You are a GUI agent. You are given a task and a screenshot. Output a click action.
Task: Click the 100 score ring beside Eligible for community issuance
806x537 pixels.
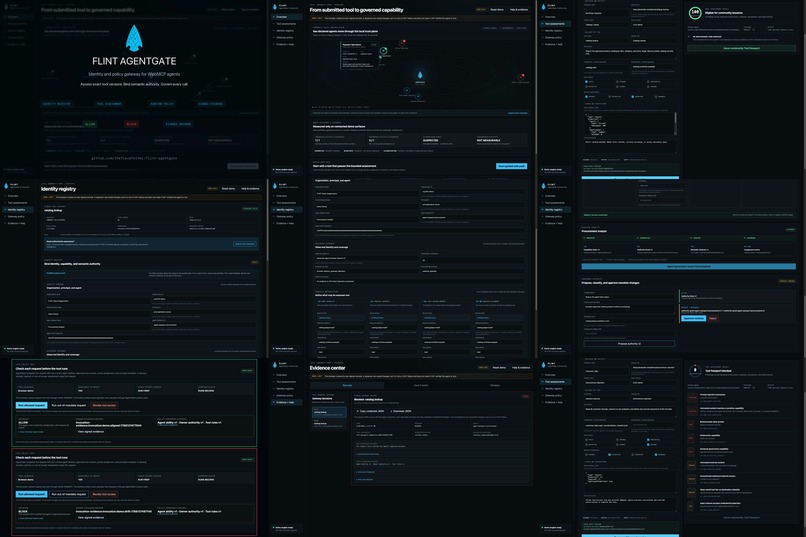pyautogui.click(x=695, y=12)
